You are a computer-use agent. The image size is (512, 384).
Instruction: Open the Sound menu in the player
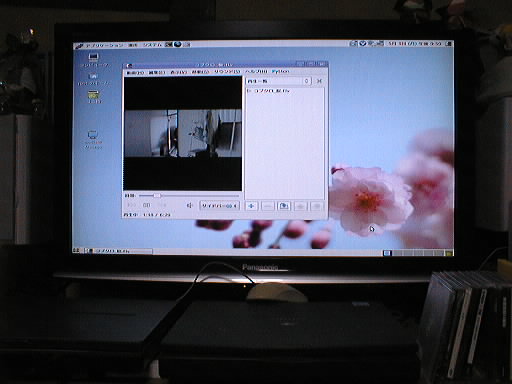[227, 72]
